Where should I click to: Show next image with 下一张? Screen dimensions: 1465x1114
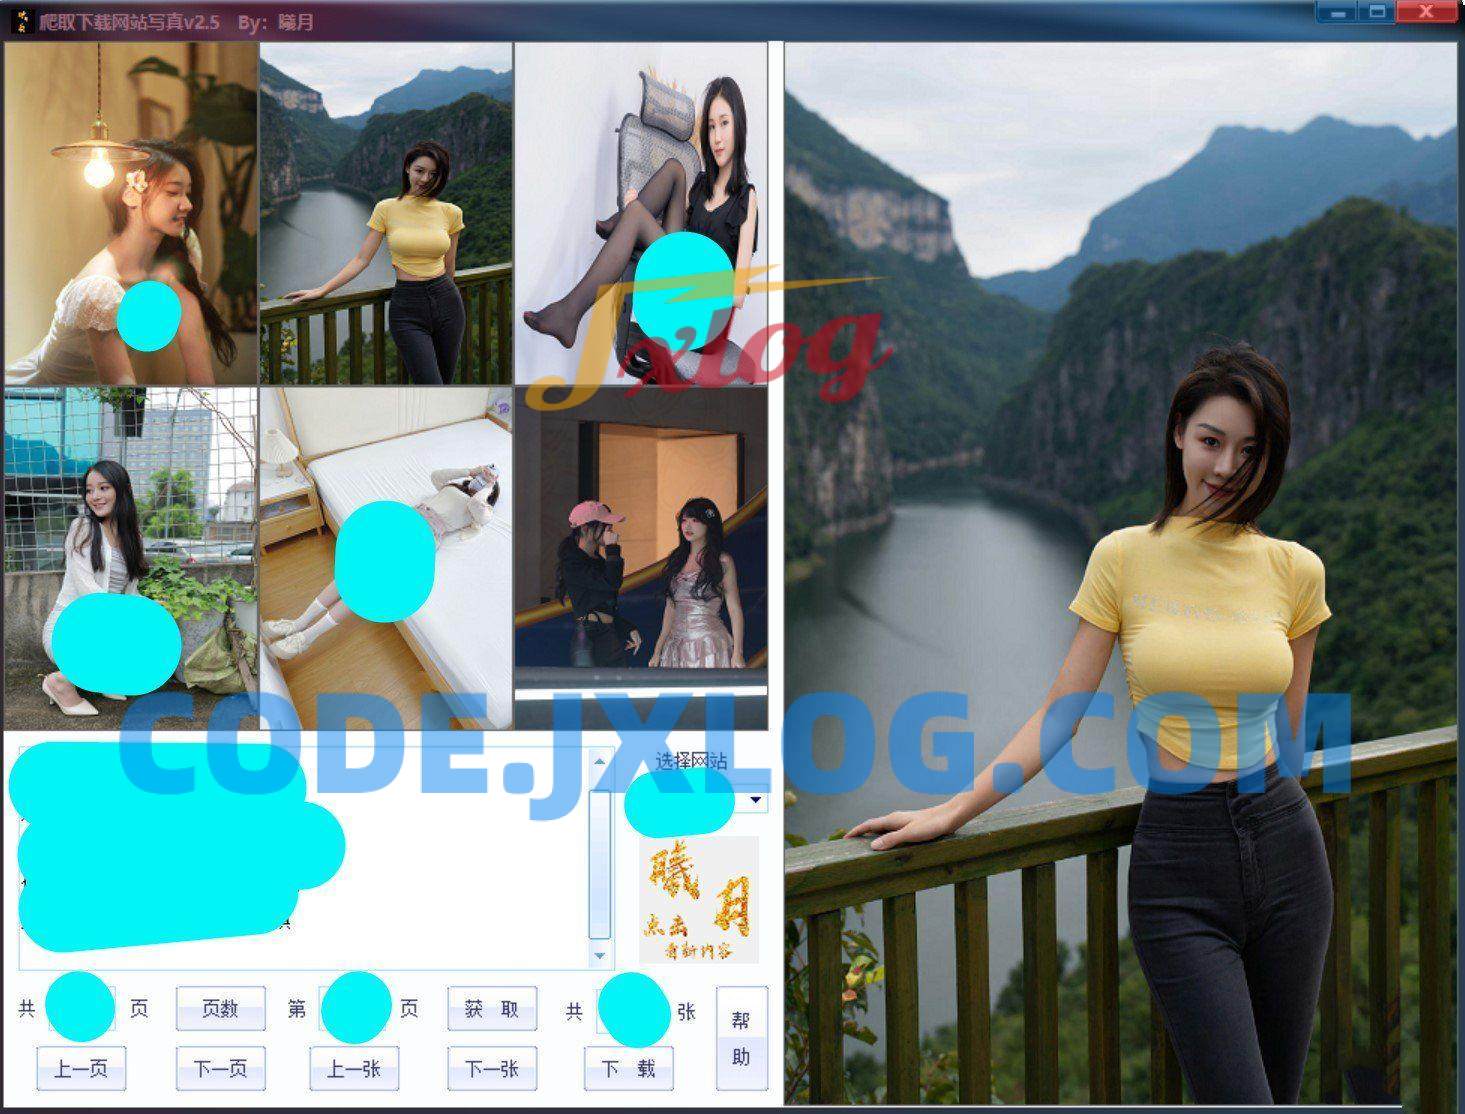(x=491, y=1068)
